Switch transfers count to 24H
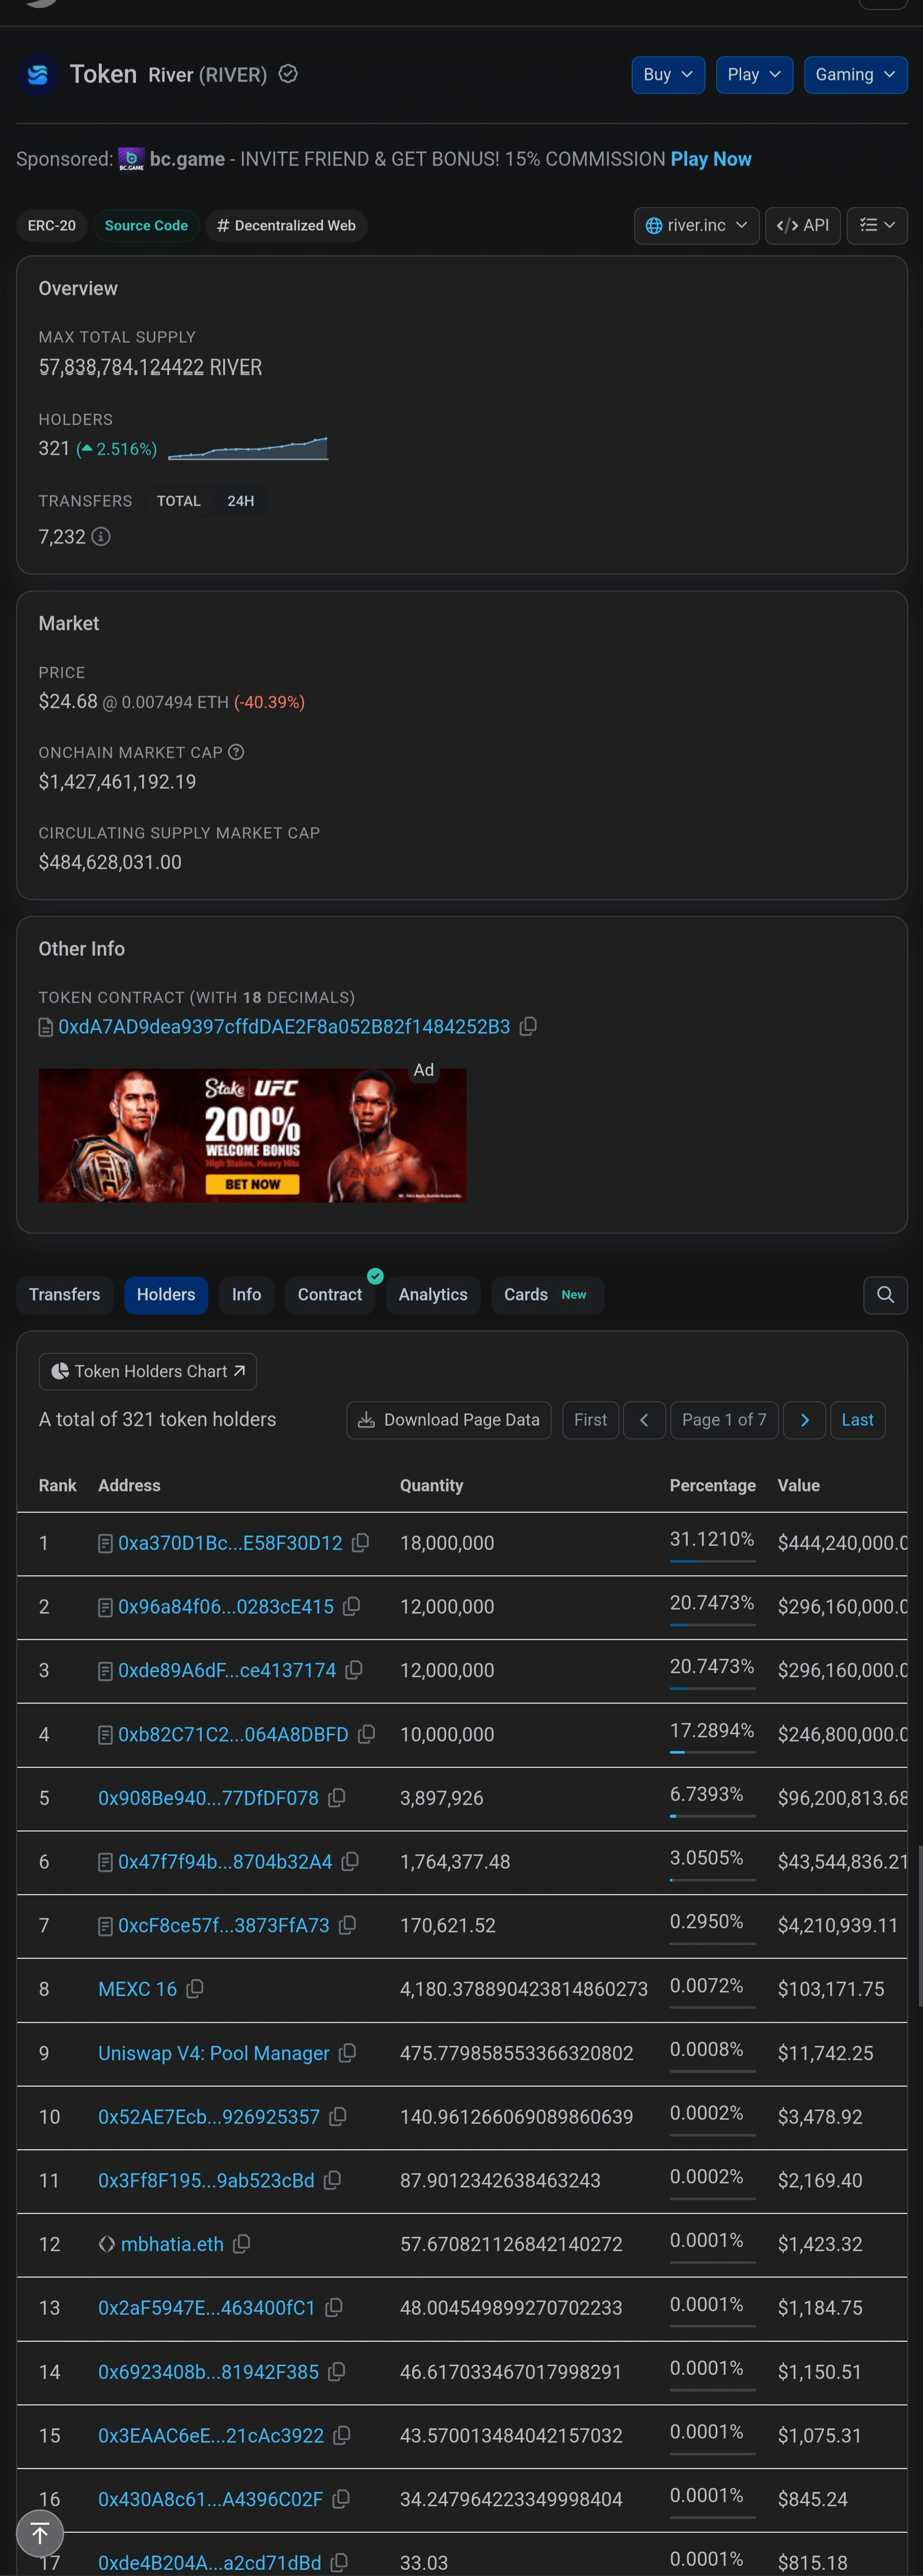923x2576 pixels. click(240, 501)
